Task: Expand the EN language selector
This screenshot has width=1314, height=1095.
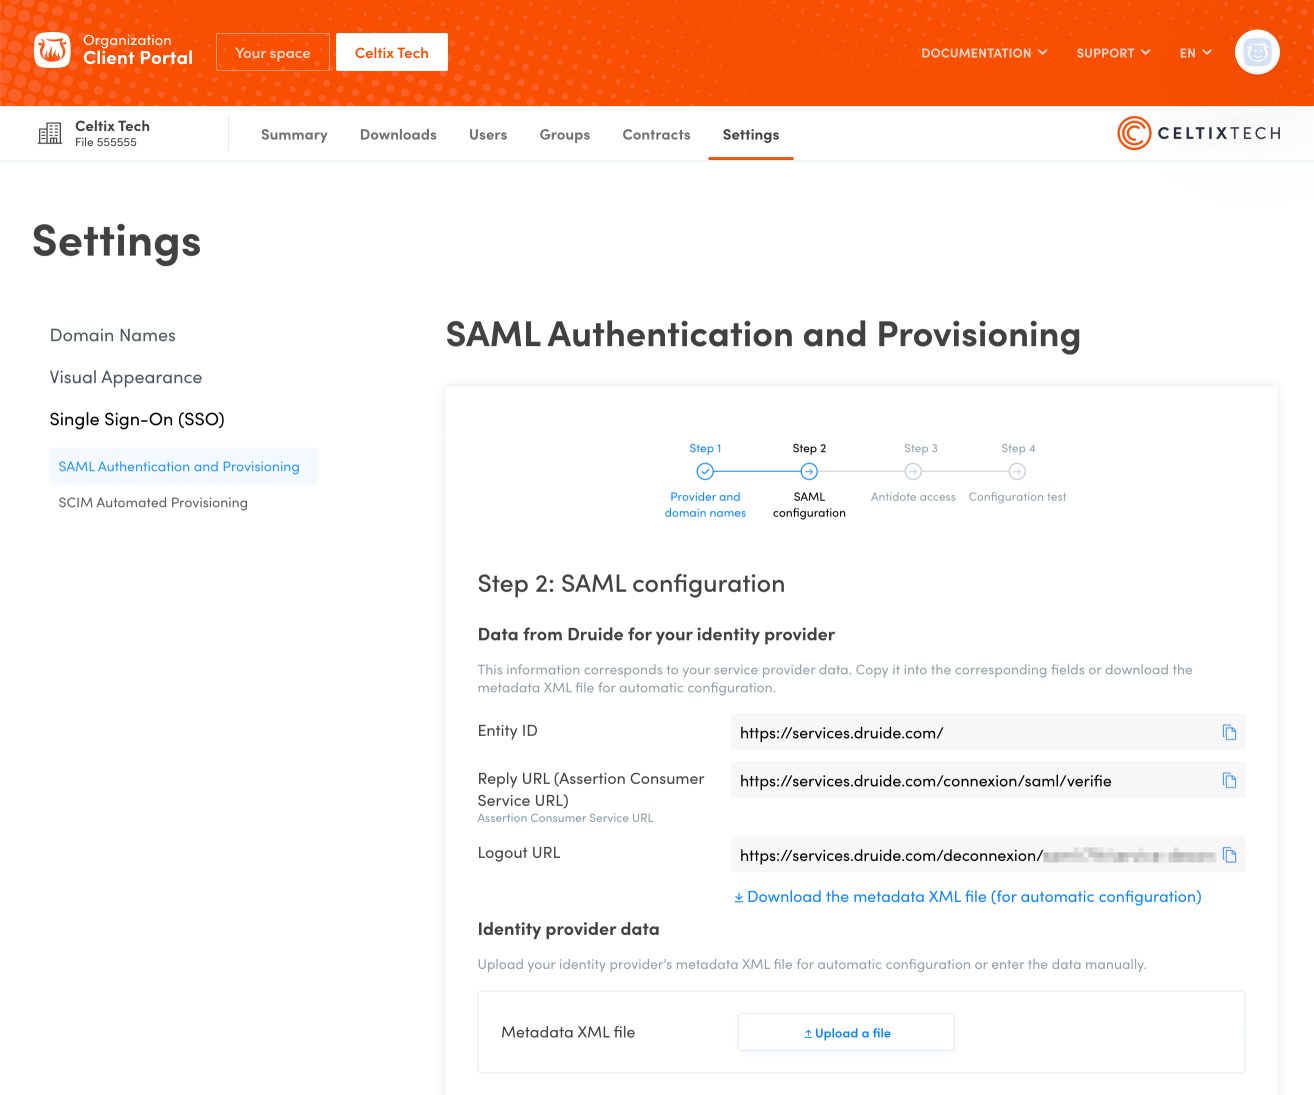Action: pyautogui.click(x=1195, y=53)
